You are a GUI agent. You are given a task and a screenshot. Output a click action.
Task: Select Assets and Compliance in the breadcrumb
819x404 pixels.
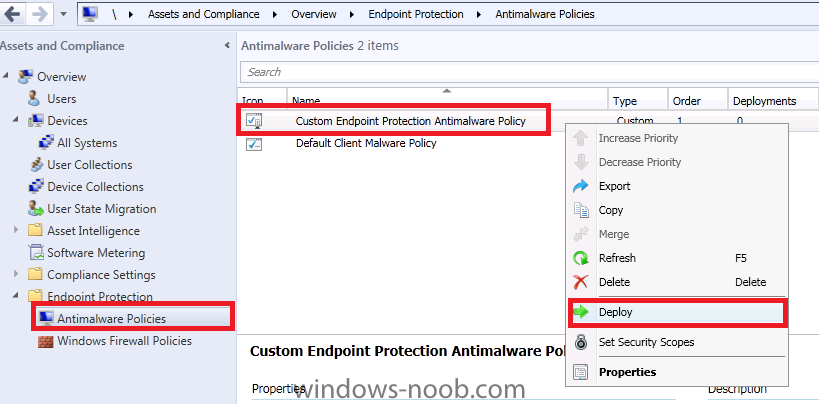pos(204,14)
